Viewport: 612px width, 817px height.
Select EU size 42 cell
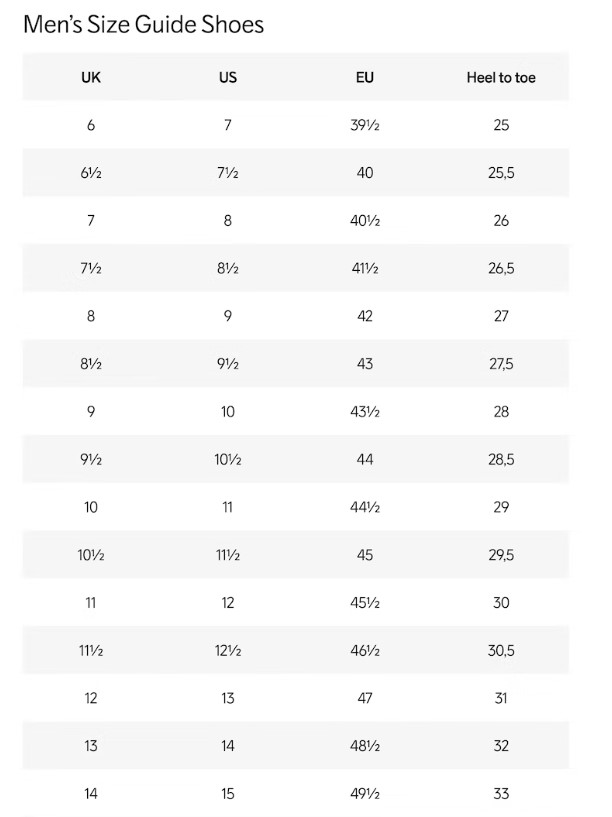(x=365, y=316)
